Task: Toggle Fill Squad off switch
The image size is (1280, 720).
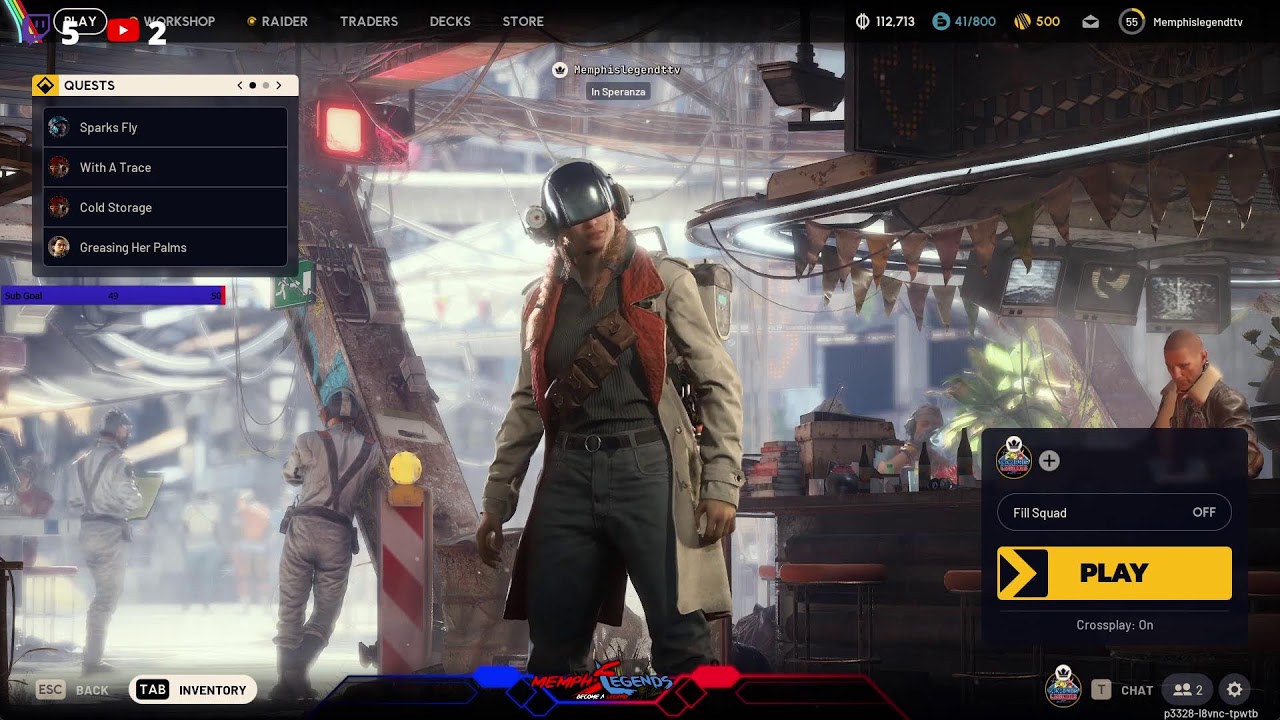Action: [x=1114, y=513]
